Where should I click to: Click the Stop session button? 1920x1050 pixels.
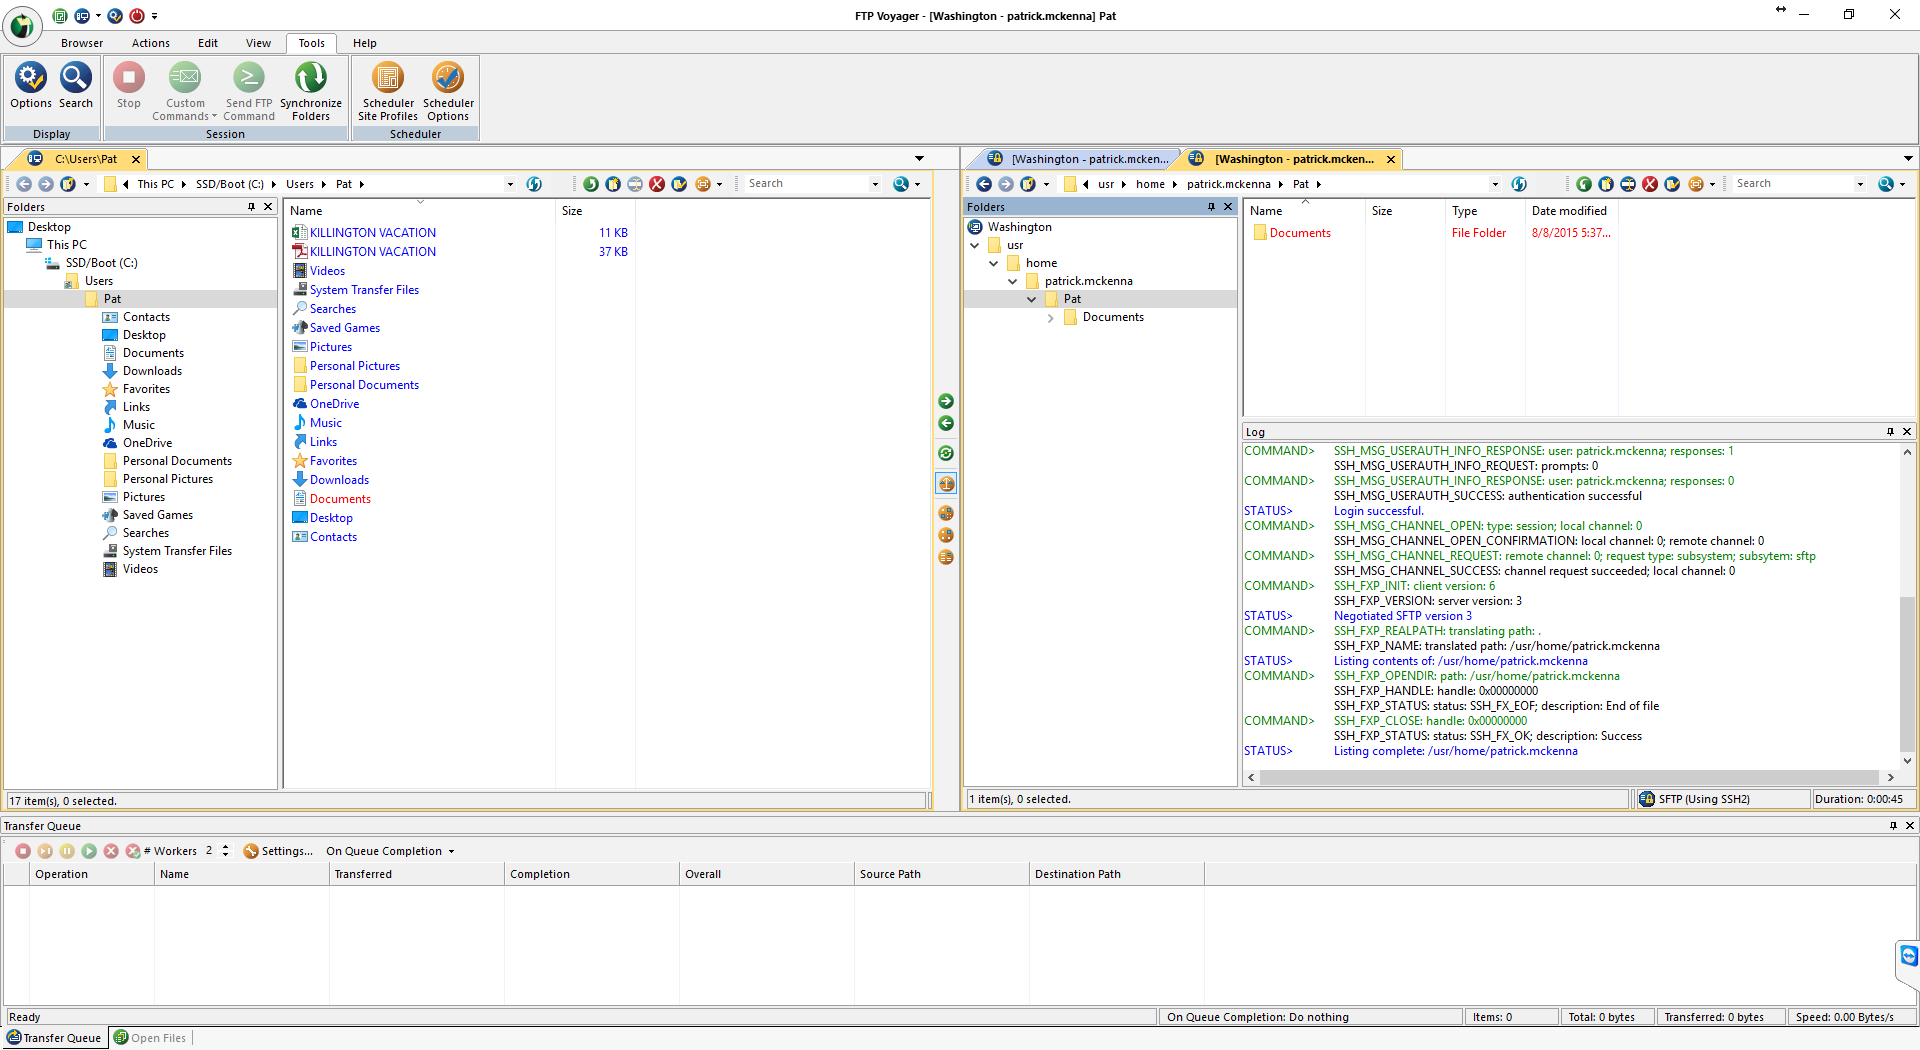[x=128, y=86]
